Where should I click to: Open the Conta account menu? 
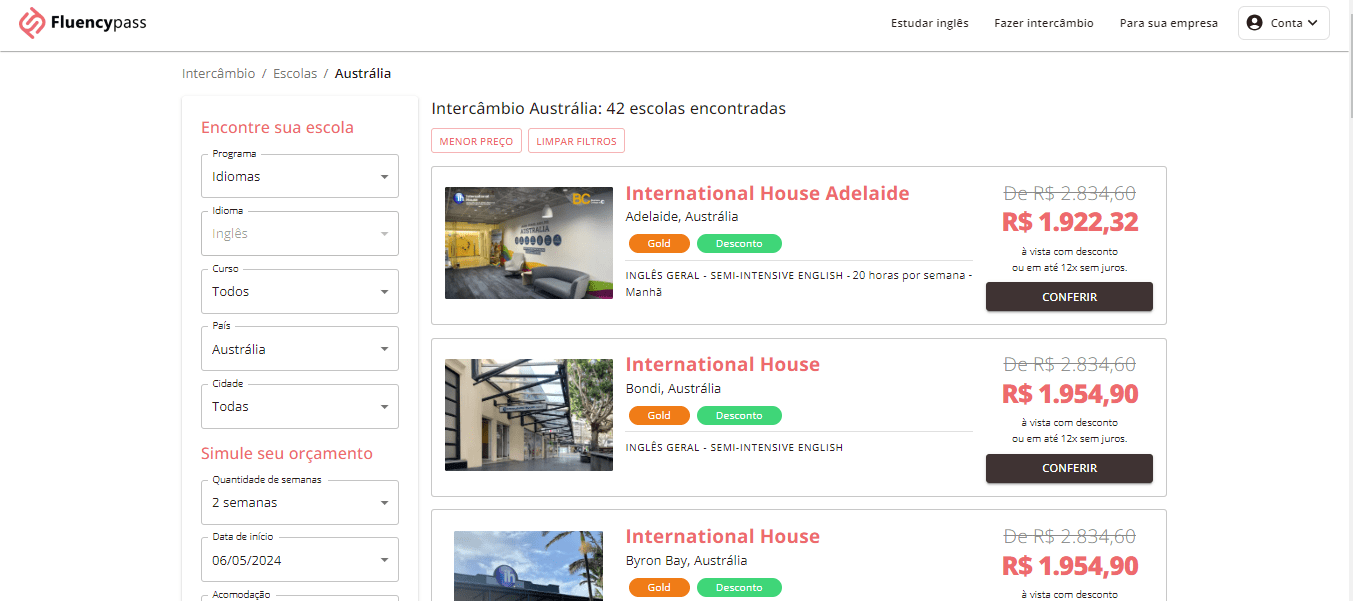[1283, 23]
